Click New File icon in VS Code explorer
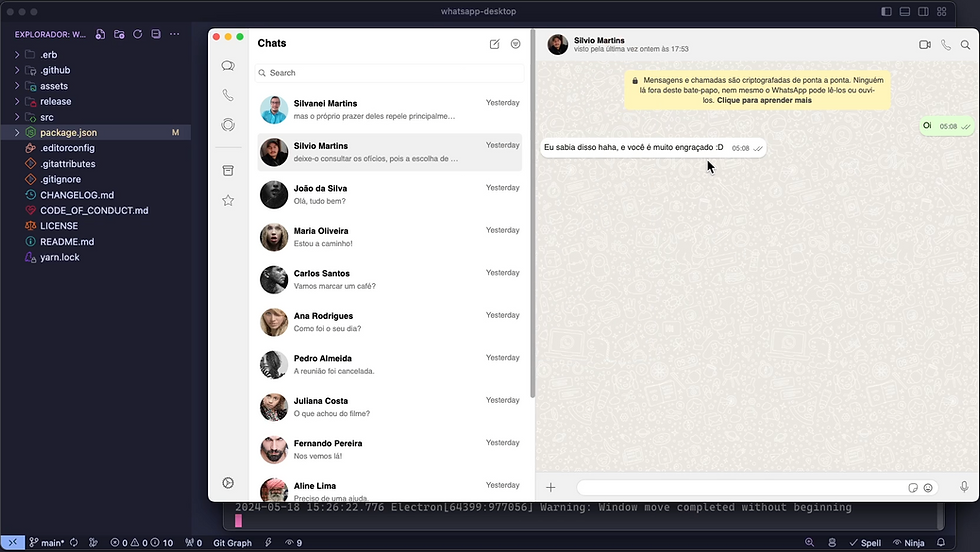Viewport: 980px width, 552px height. pos(100,34)
